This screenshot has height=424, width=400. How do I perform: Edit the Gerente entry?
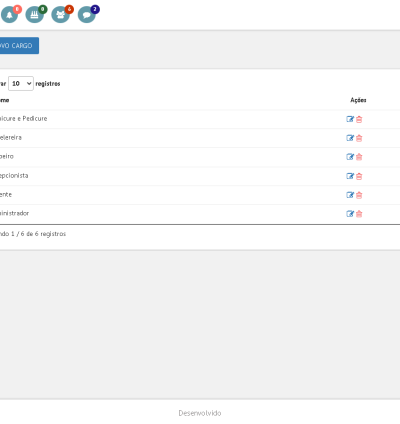[350, 195]
